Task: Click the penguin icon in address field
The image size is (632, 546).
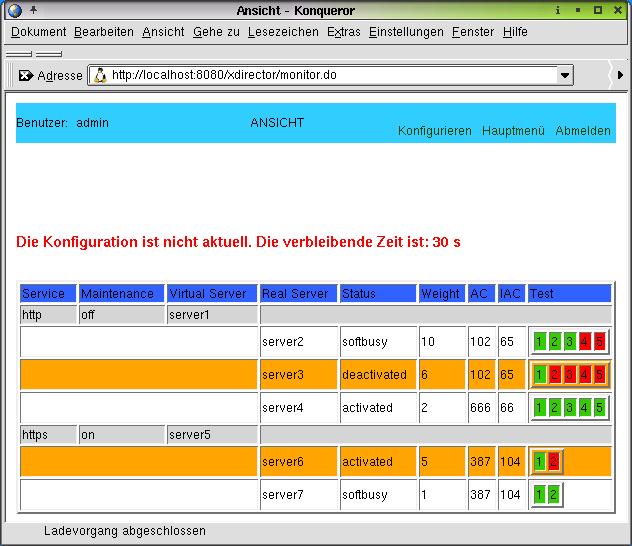Action: [100, 75]
